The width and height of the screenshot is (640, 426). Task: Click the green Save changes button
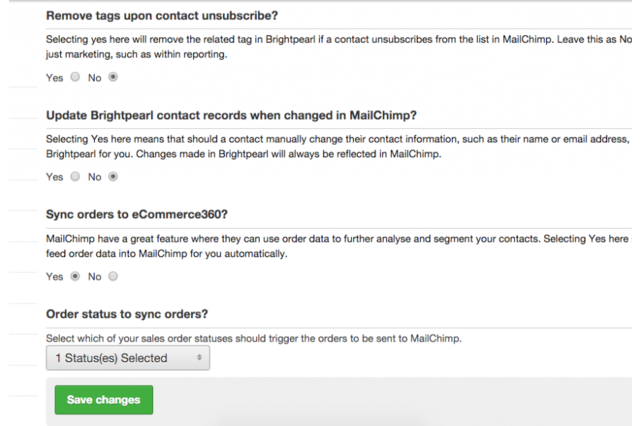pos(103,400)
